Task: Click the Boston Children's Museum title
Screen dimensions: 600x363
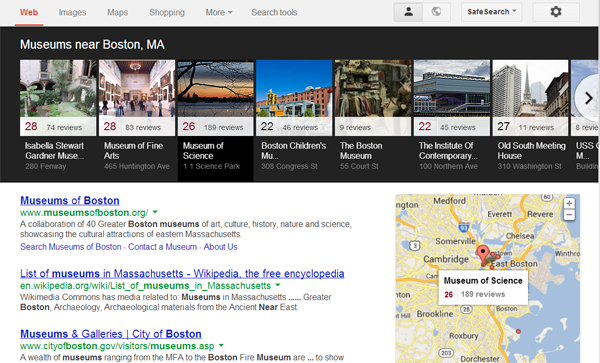Action: click(293, 151)
